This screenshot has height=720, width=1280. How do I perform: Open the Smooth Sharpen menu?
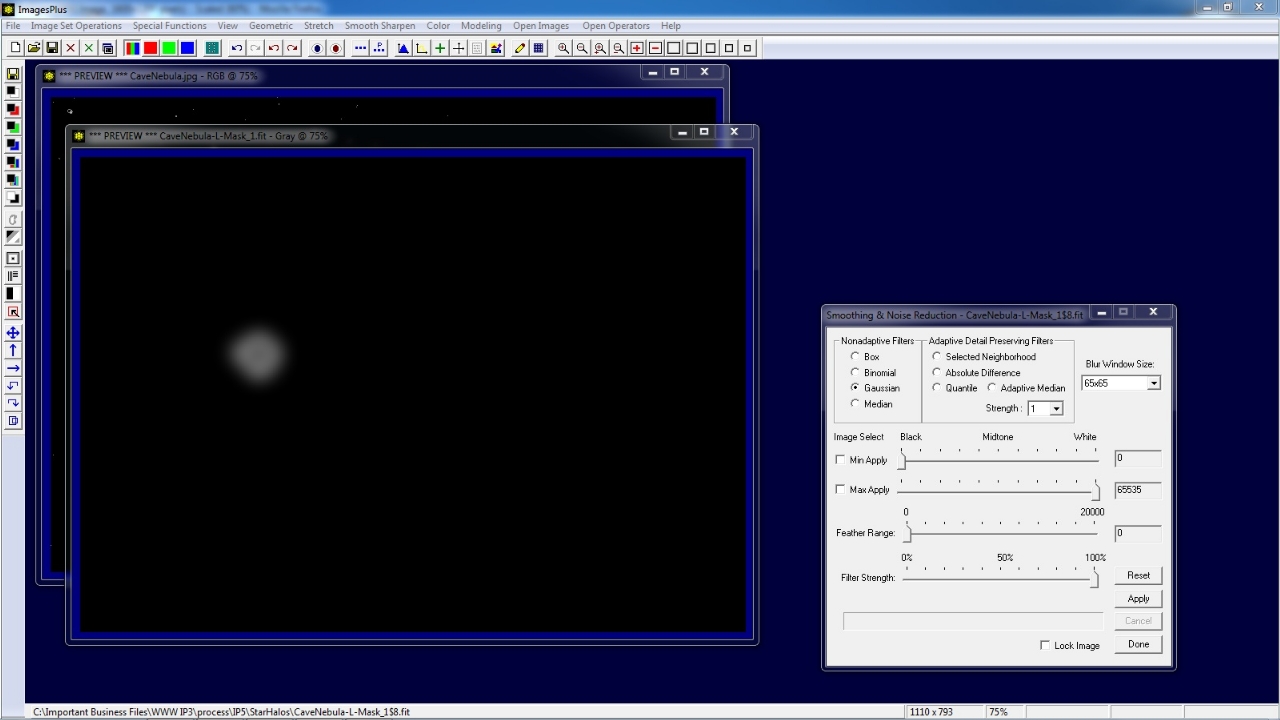(380, 26)
